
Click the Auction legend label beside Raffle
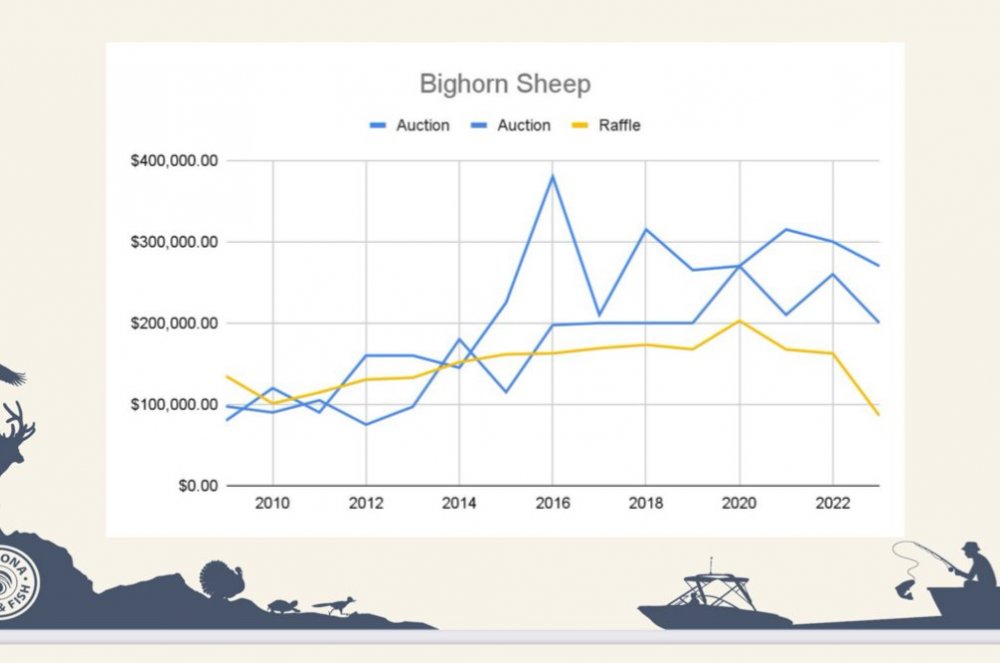point(524,126)
